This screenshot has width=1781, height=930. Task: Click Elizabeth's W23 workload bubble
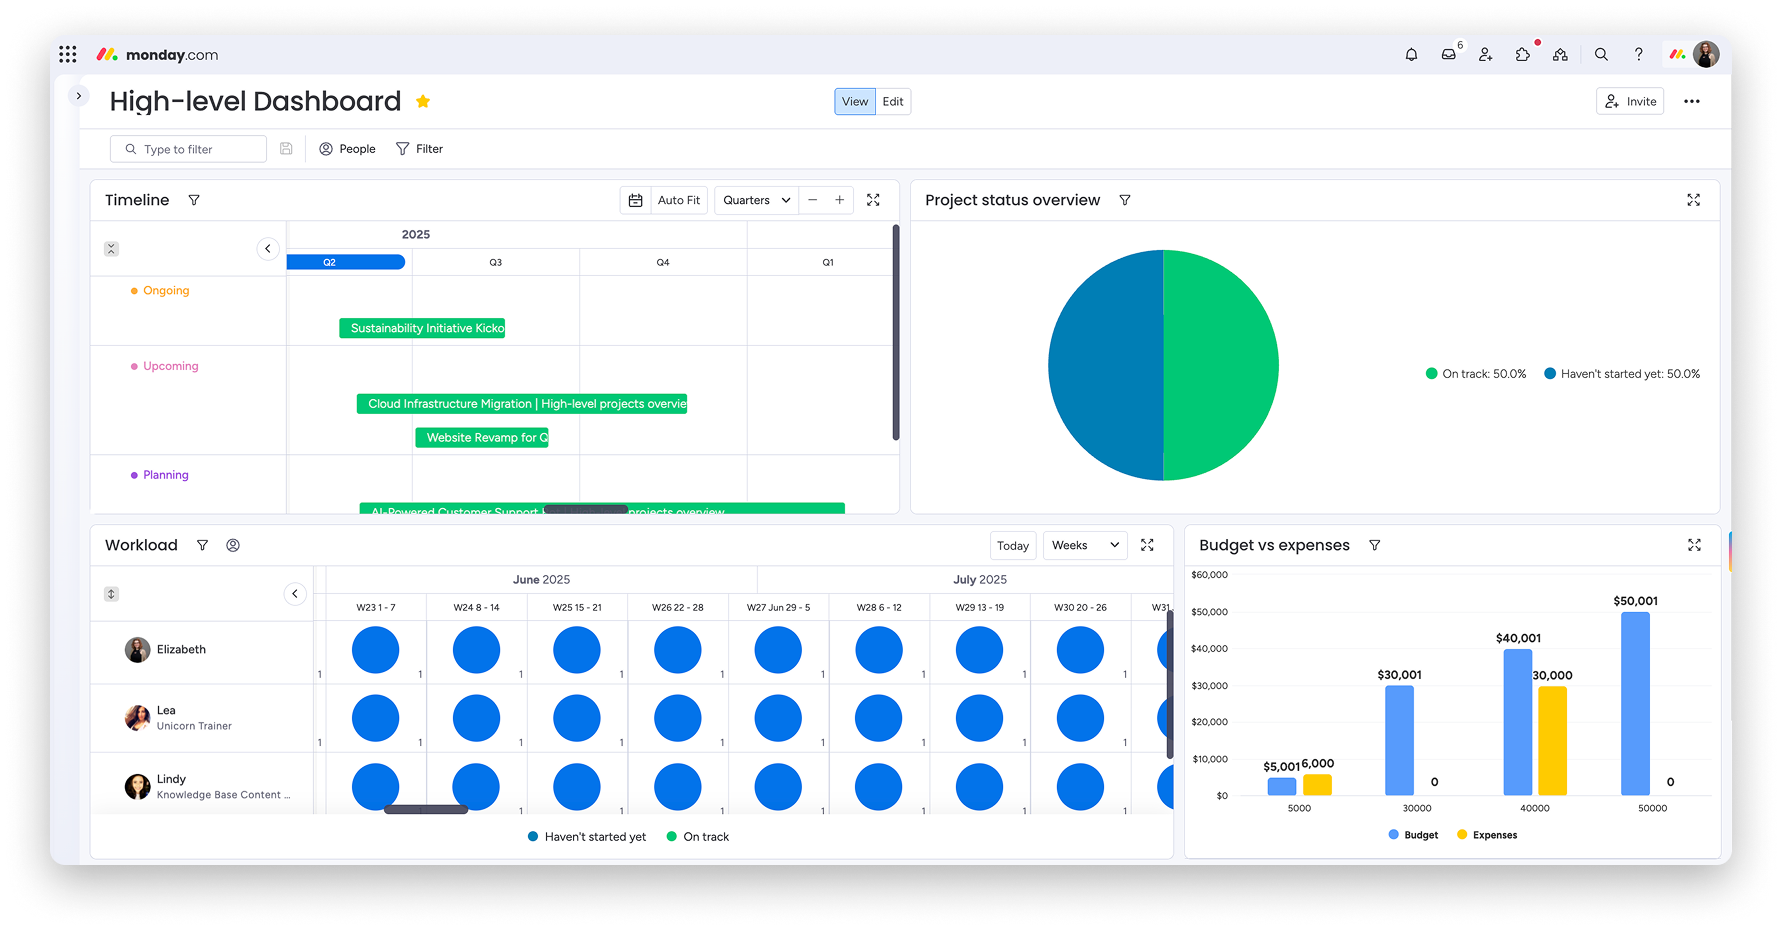pyautogui.click(x=376, y=650)
